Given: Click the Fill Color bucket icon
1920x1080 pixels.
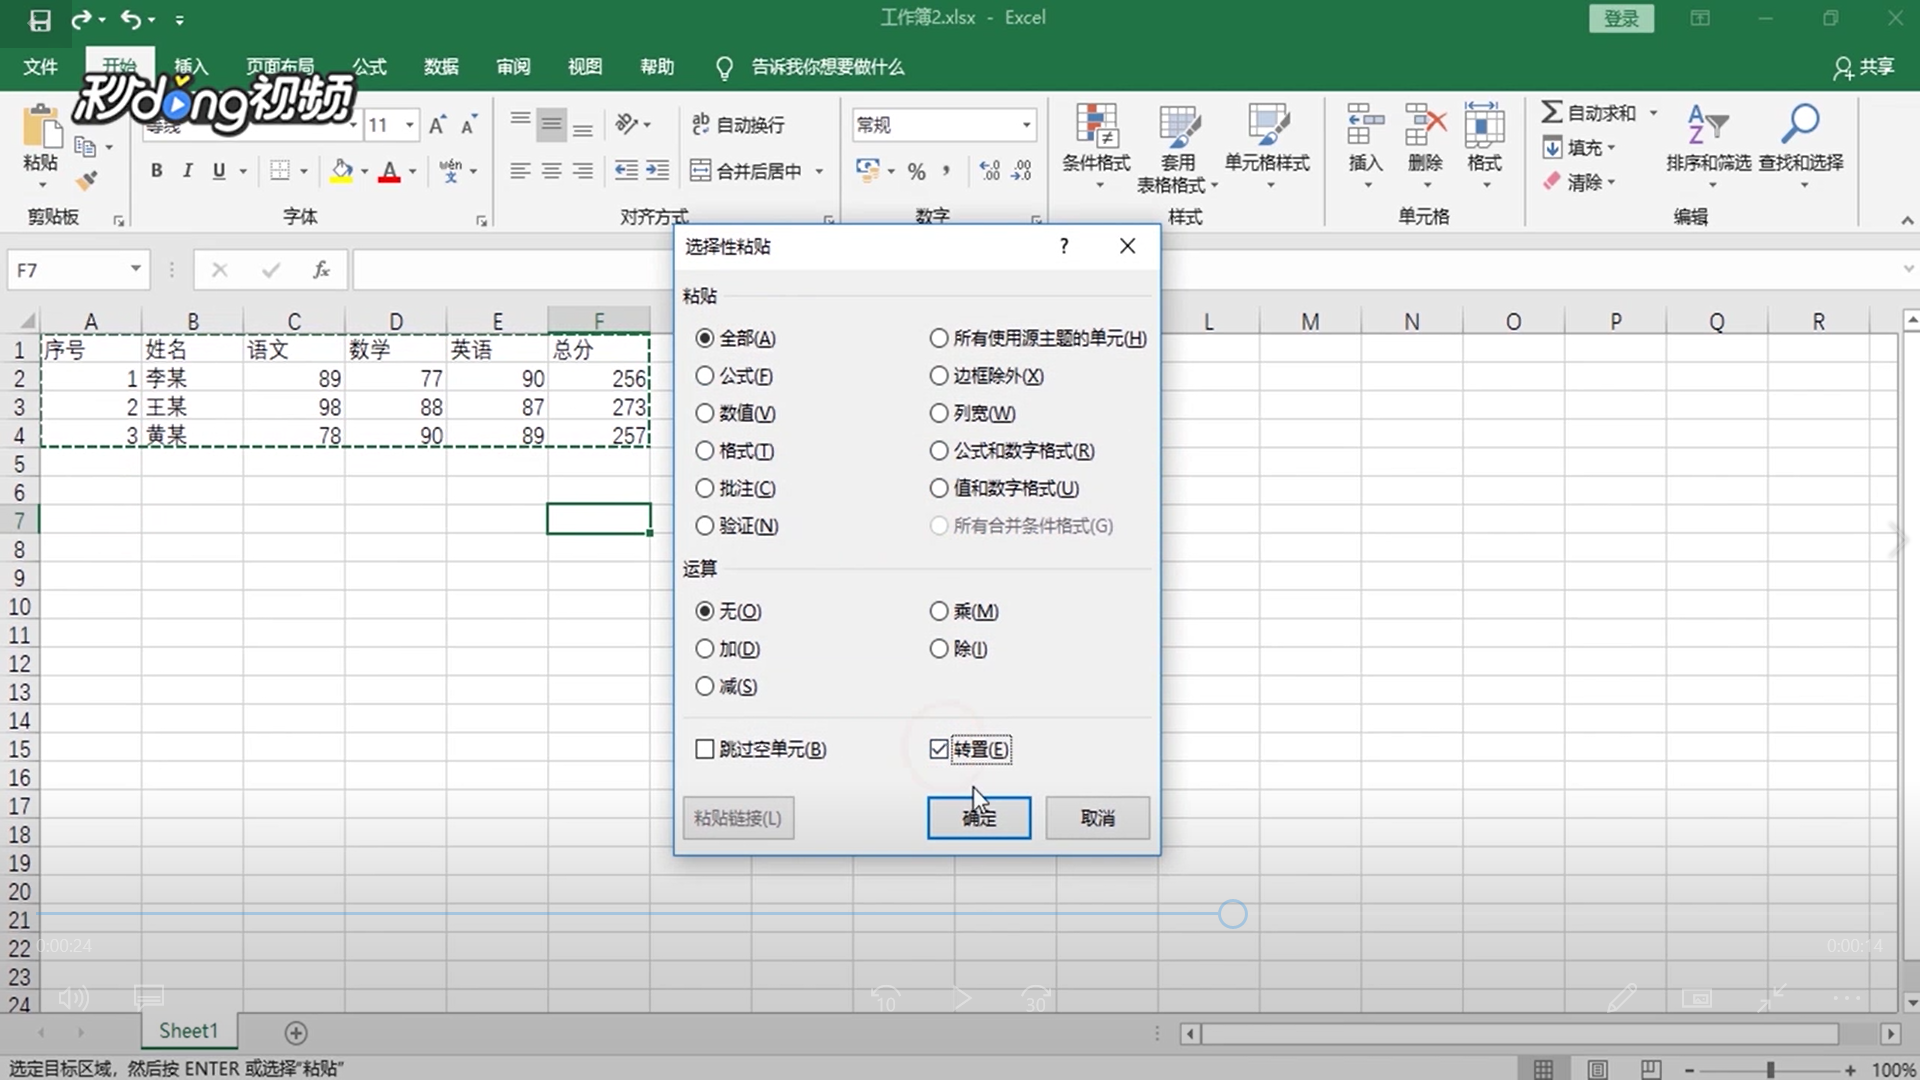Looking at the screenshot, I should point(342,171).
